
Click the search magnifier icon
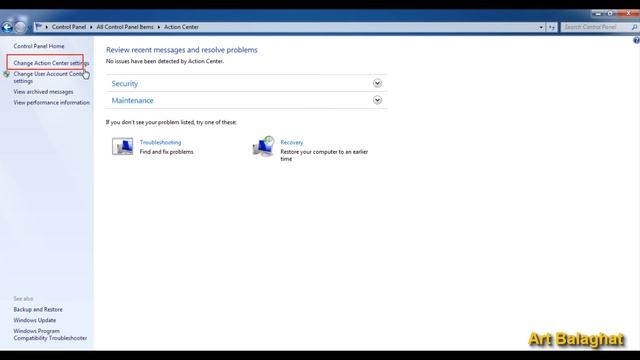[x=634, y=27]
